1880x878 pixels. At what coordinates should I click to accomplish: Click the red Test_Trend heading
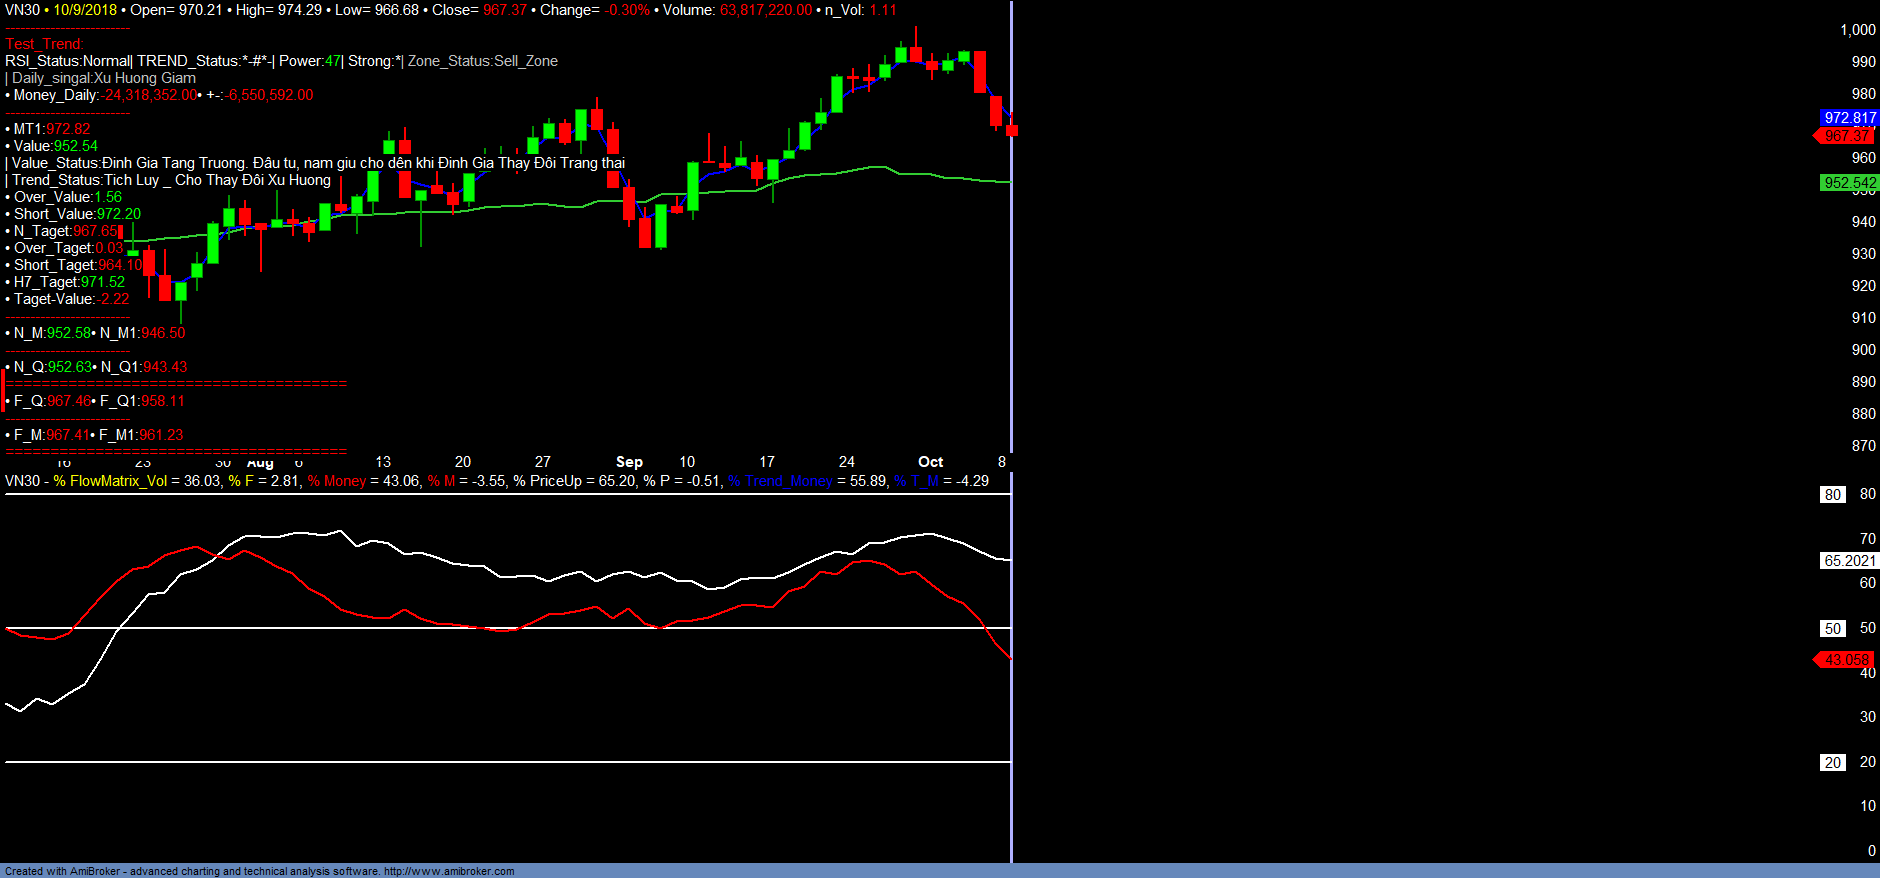(44, 44)
